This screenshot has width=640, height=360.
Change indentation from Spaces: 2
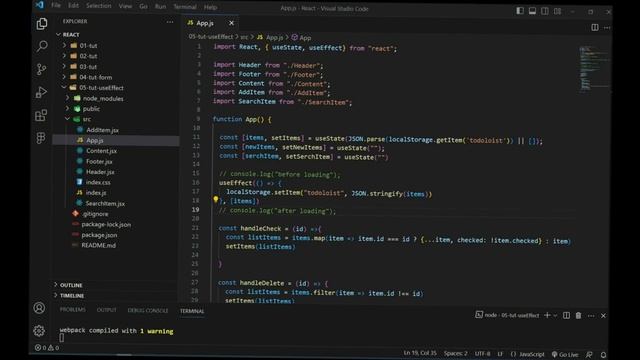[x=456, y=353]
